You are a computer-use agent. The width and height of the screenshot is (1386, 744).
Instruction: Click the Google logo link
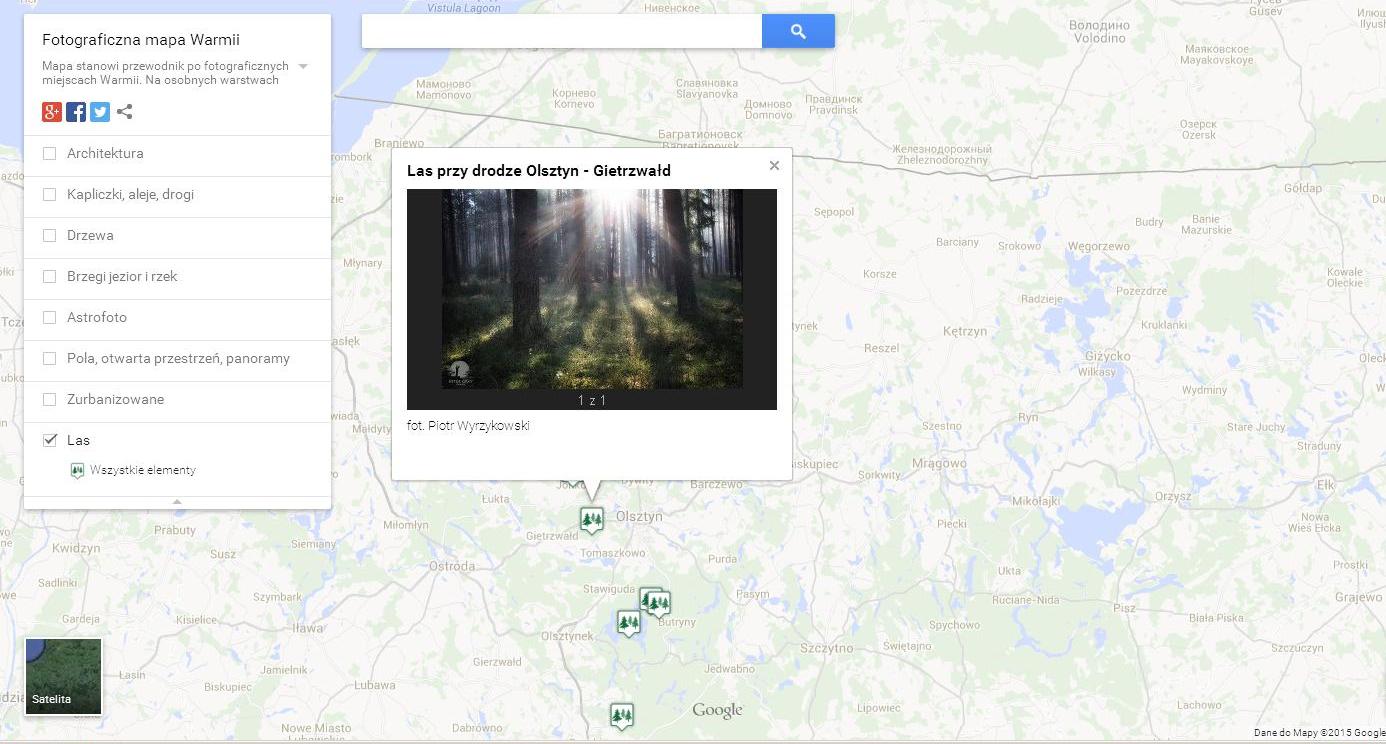[717, 711]
